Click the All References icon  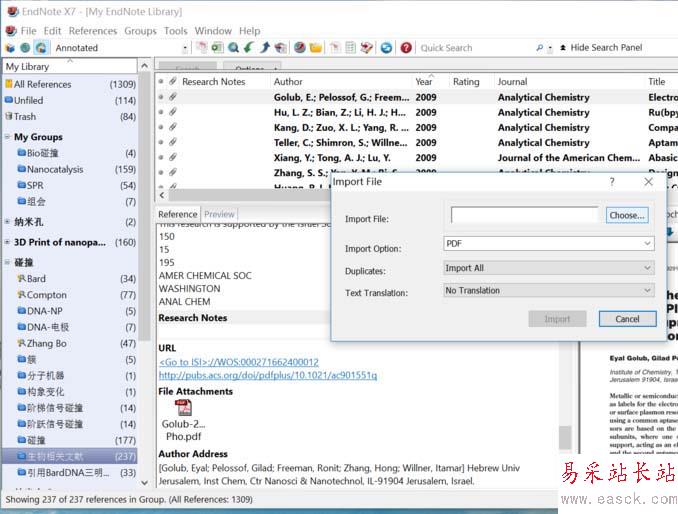[x=9, y=84]
